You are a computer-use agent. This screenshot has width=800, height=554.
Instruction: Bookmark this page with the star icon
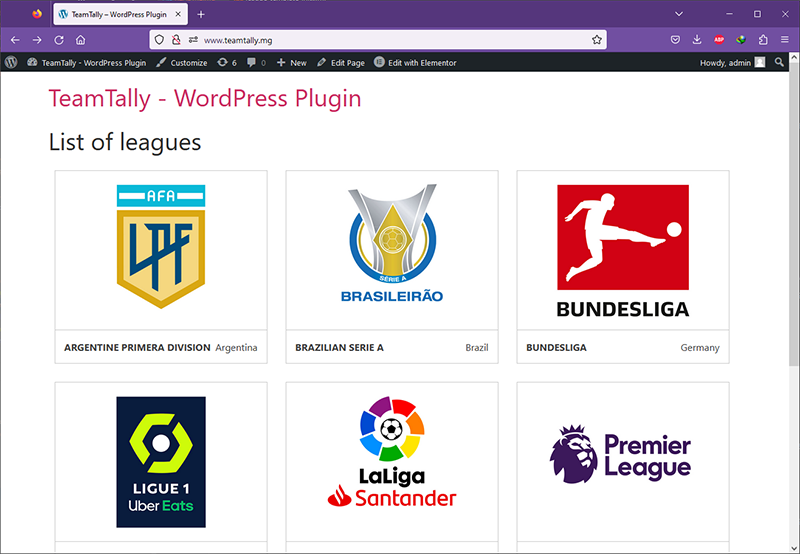click(x=596, y=40)
